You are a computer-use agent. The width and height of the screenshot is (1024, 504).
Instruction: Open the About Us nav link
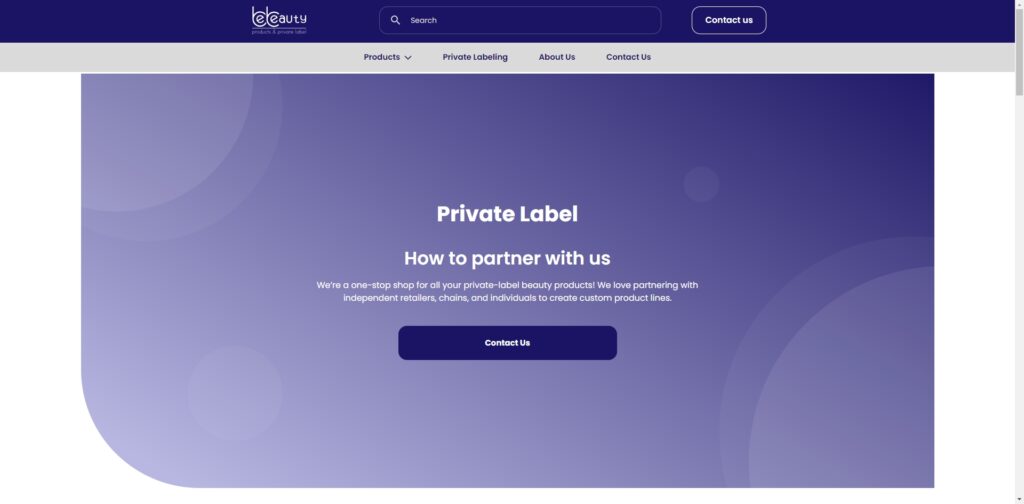pos(556,57)
